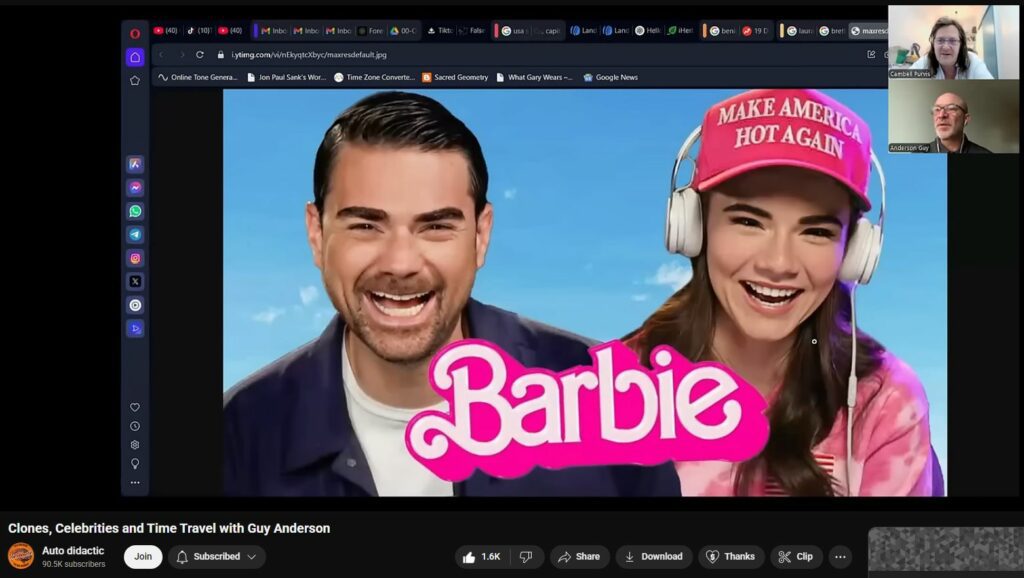Click the Join membership button

[143, 556]
